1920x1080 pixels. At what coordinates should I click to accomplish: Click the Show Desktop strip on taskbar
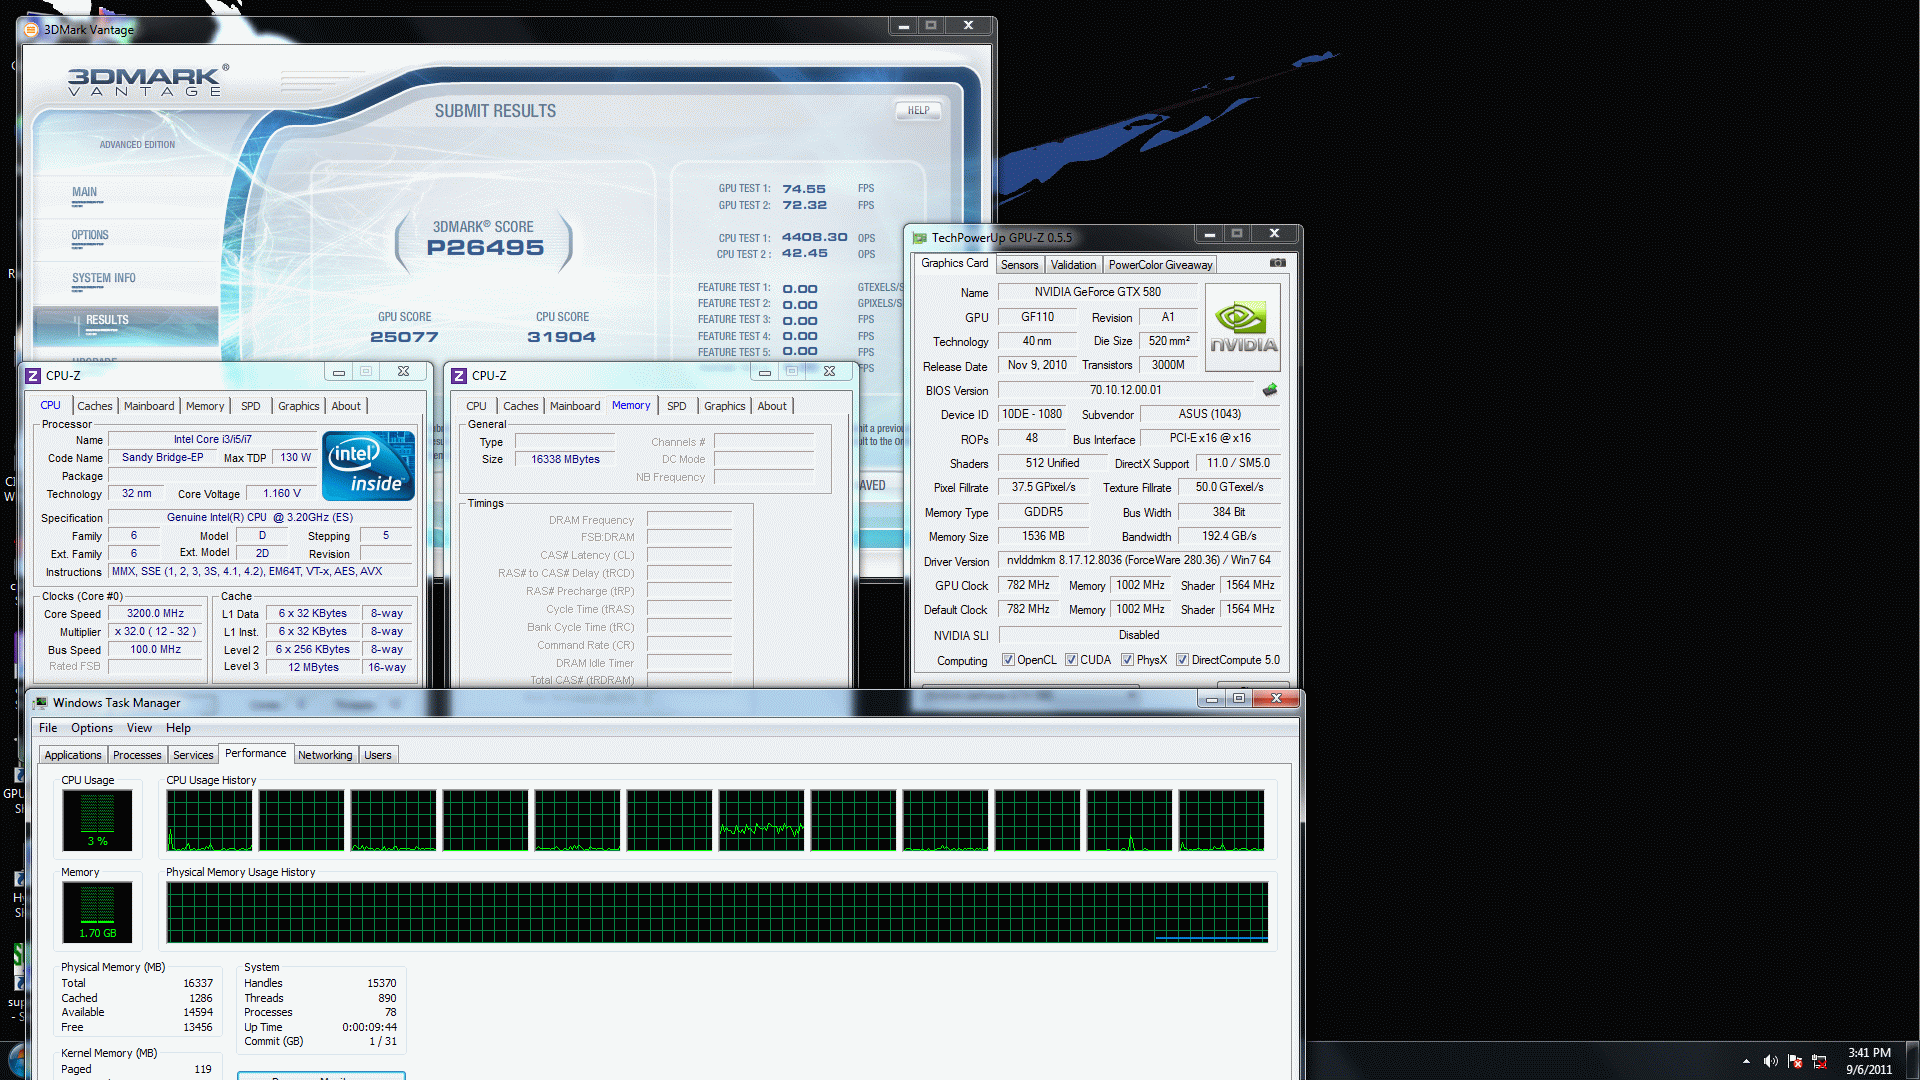(x=1912, y=1061)
